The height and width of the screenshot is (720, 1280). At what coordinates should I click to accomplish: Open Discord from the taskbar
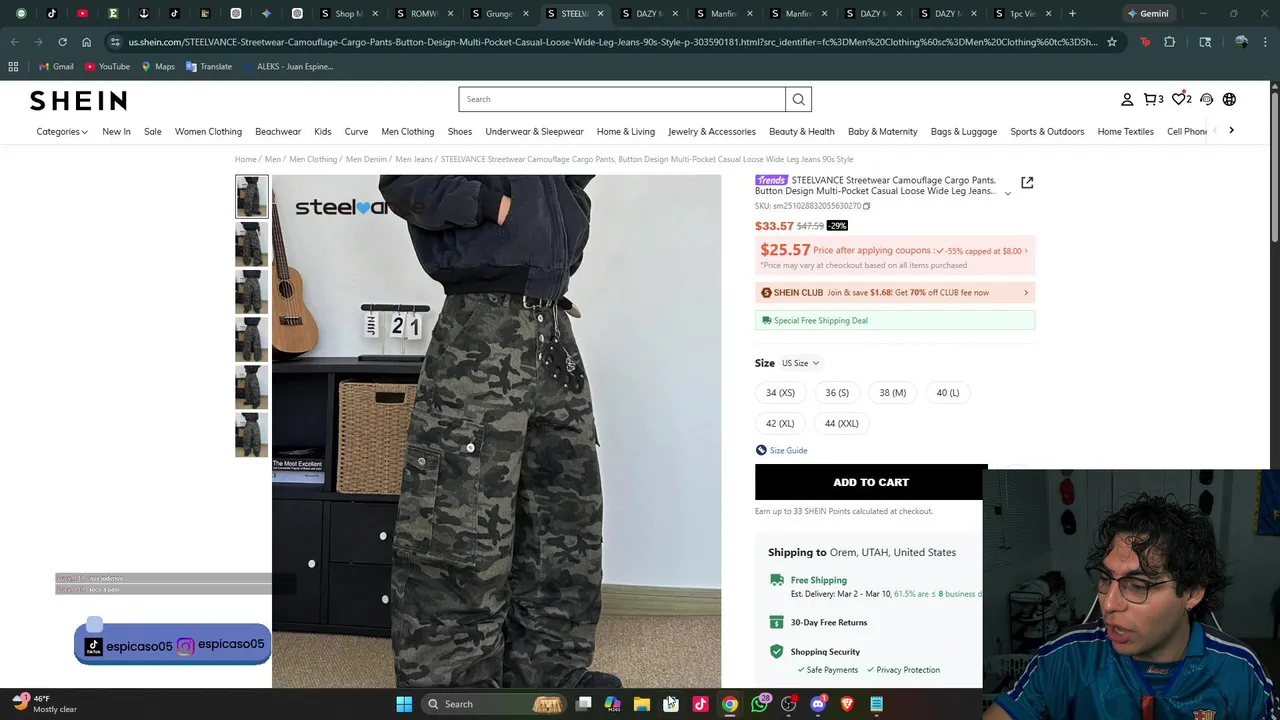pyautogui.click(x=818, y=704)
